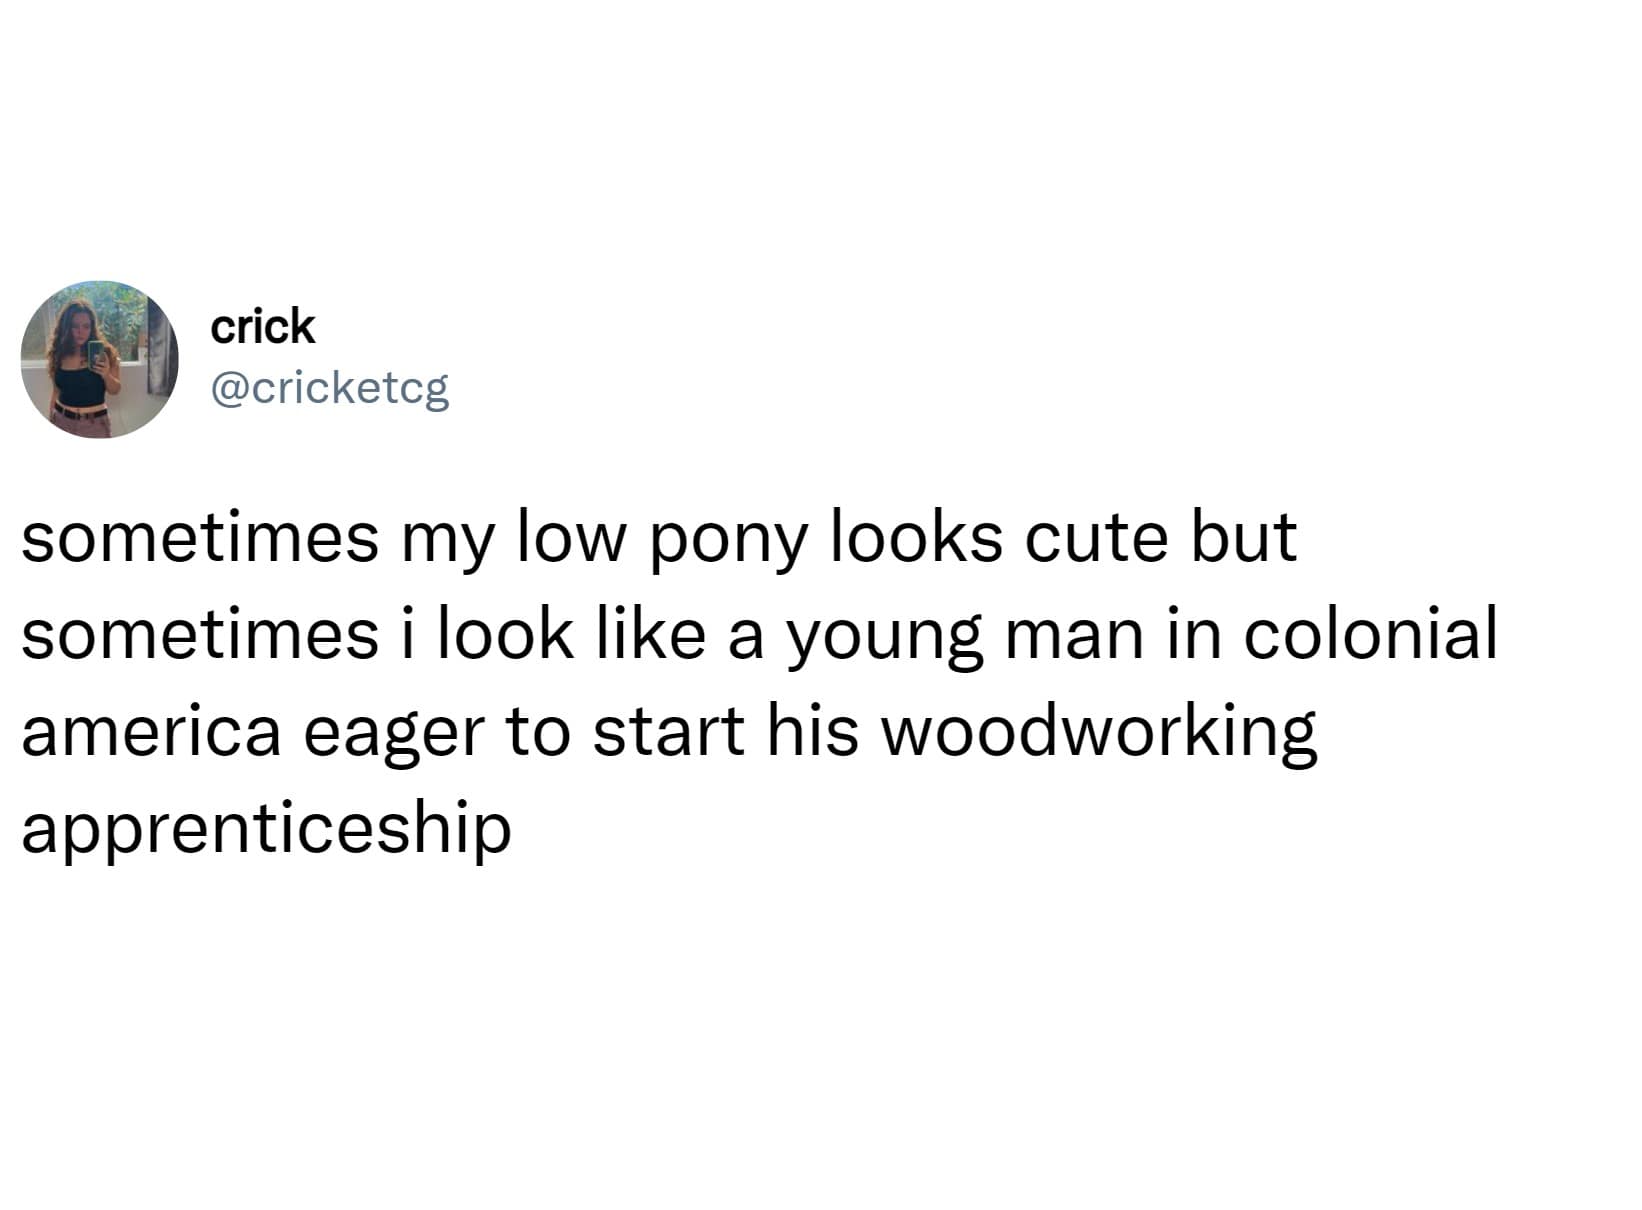Click the word "apprenticeship" in the tweet

pyautogui.click(x=266, y=829)
